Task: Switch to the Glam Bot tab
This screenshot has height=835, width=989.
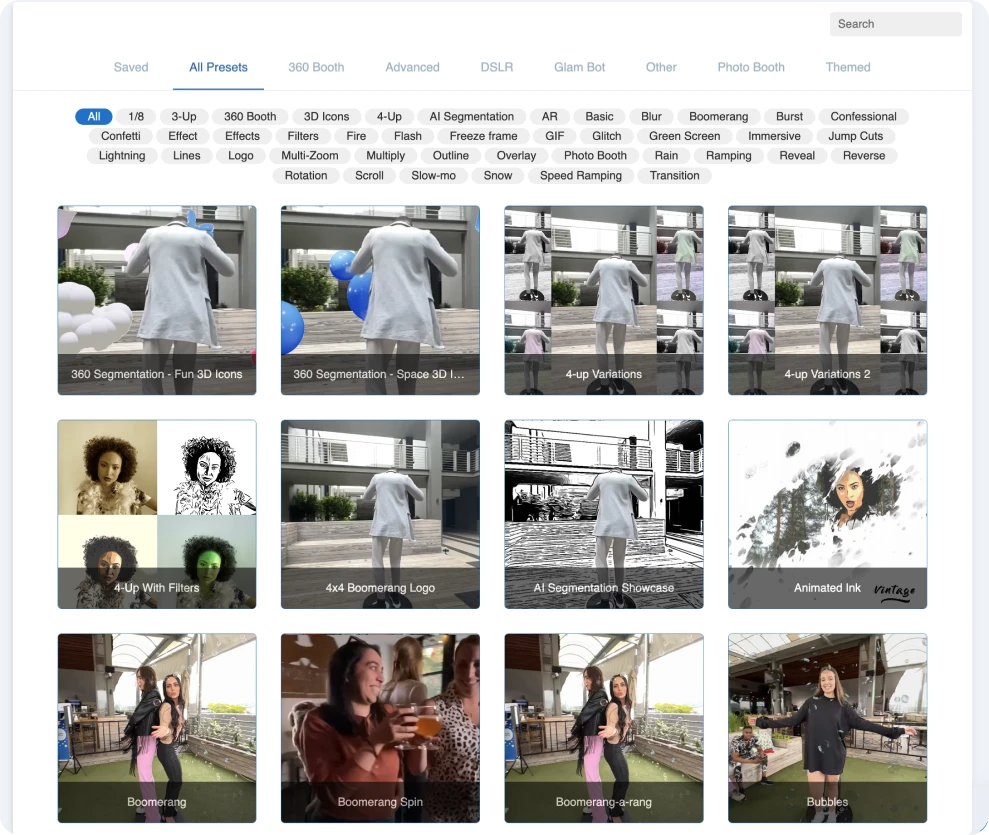Action: click(x=580, y=67)
